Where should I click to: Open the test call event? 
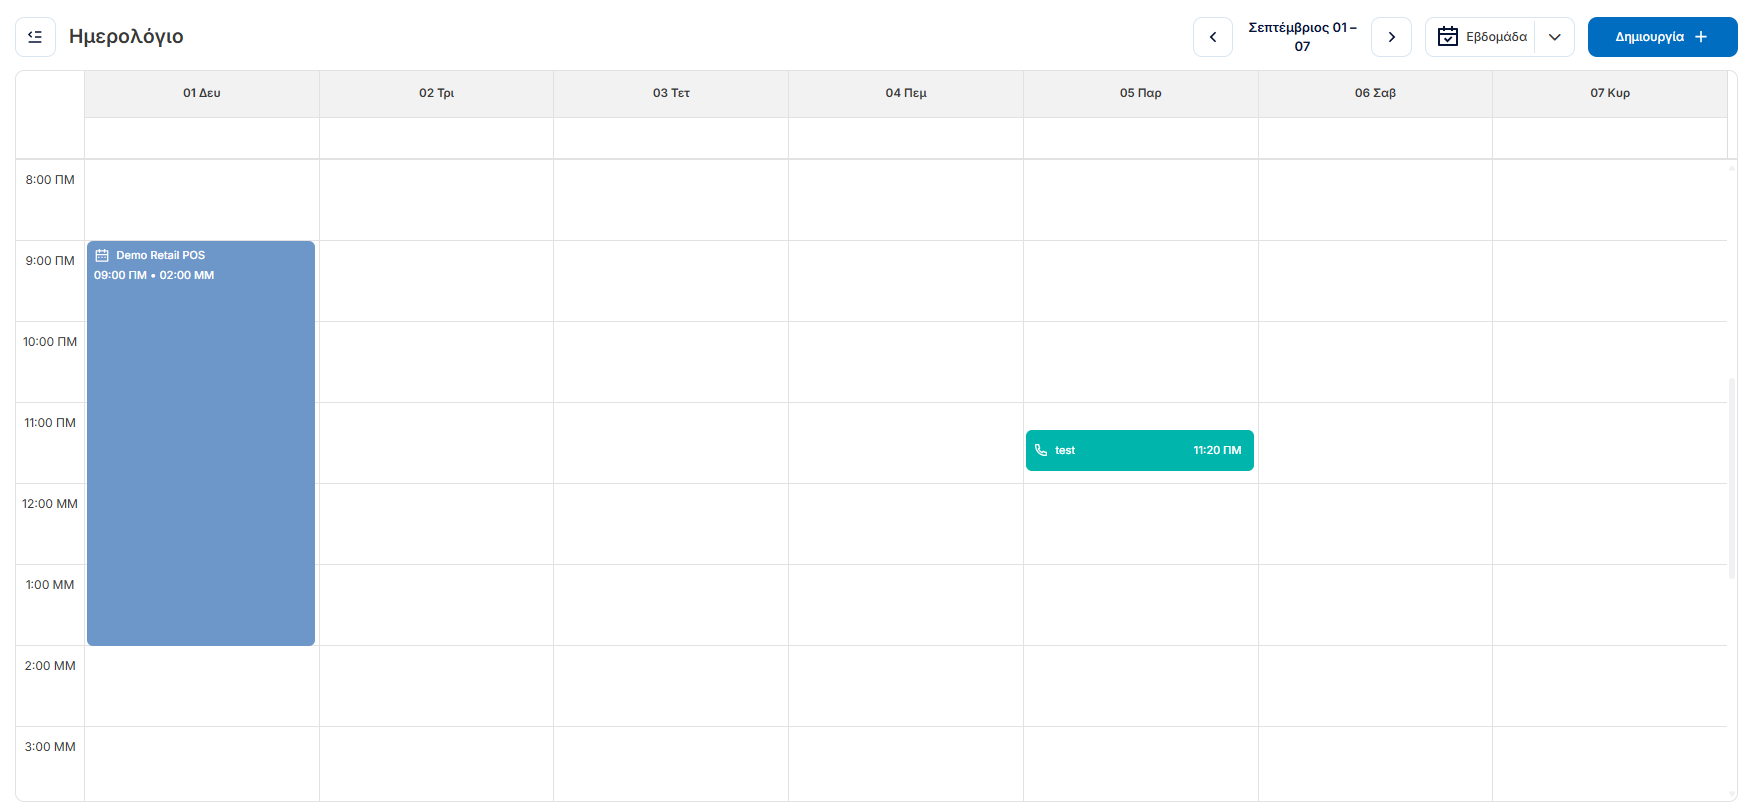click(x=1140, y=450)
